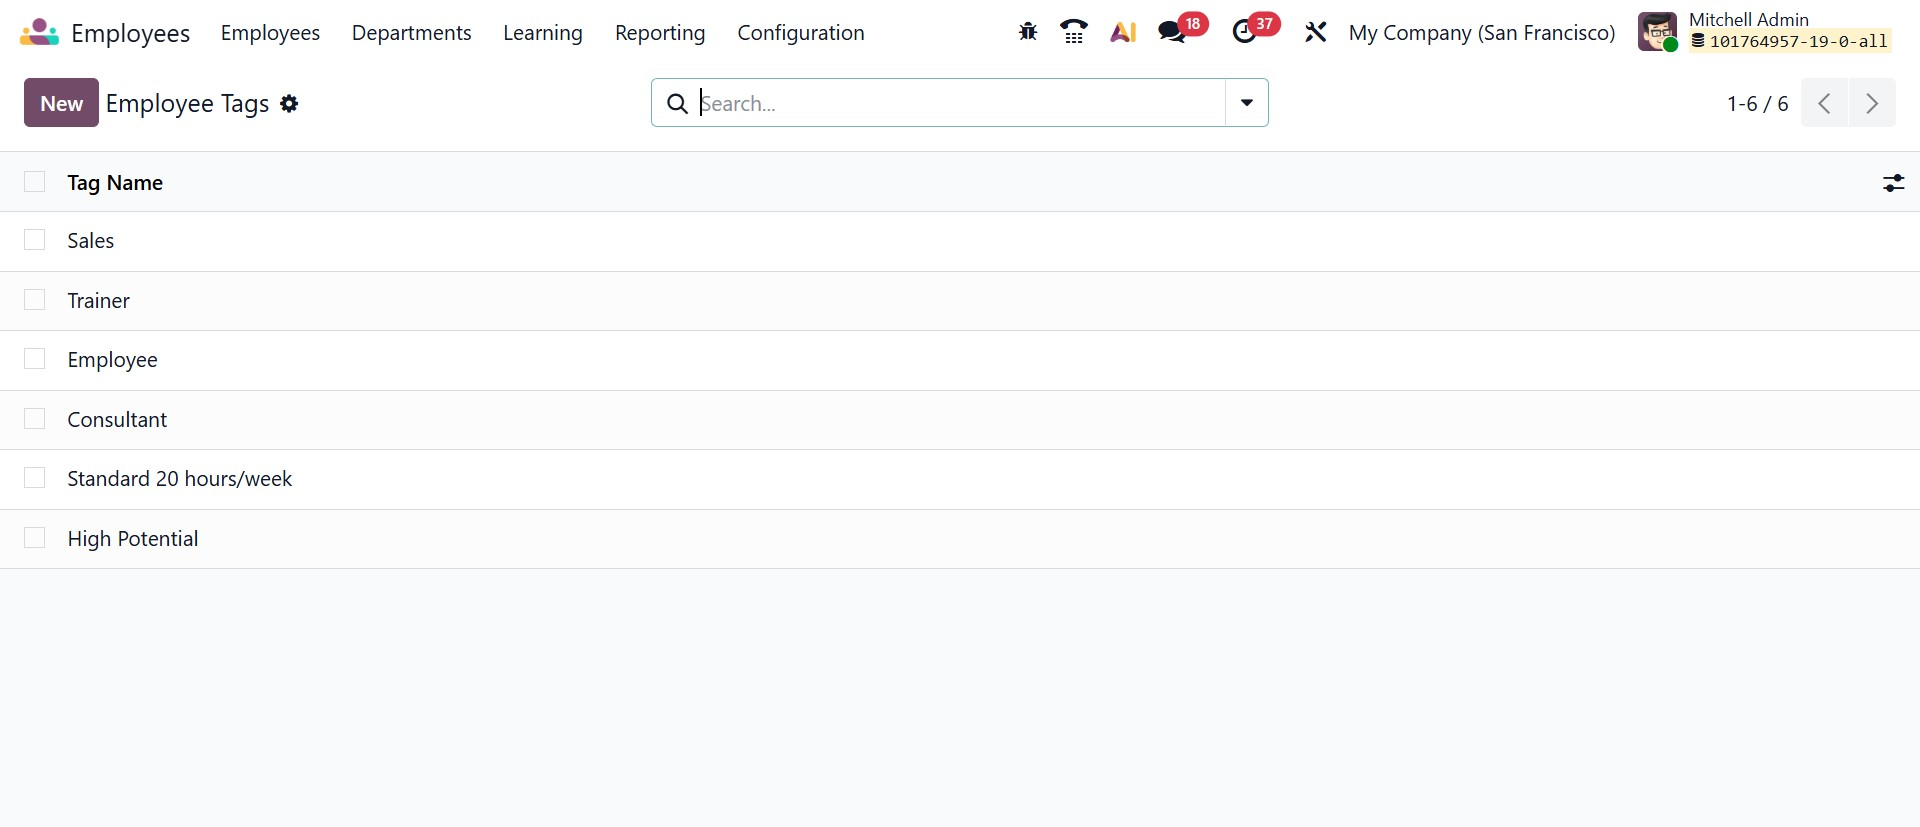
Task: Open conversations with 18 unread messages
Action: pyautogui.click(x=1182, y=30)
